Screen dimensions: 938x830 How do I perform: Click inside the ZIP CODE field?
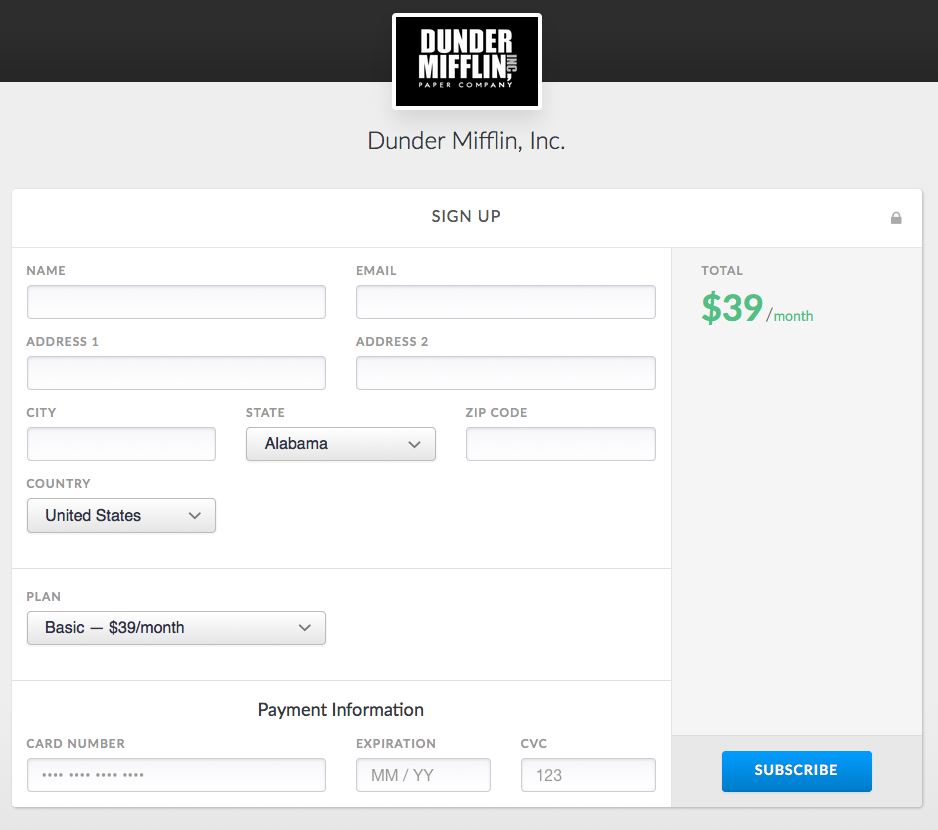pyautogui.click(x=560, y=444)
